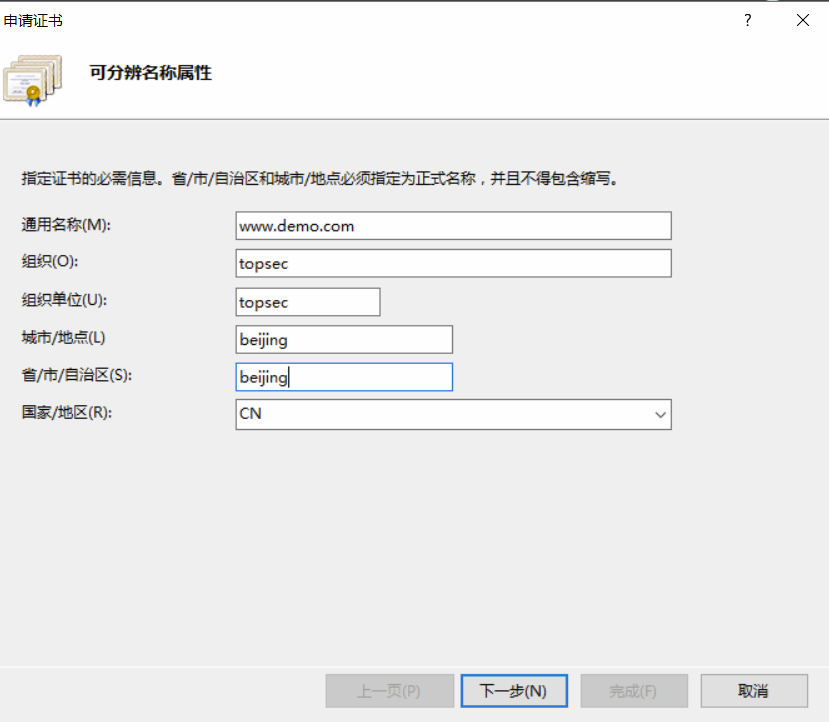
Task: Click the 申请证书 window title
Action: point(33,21)
